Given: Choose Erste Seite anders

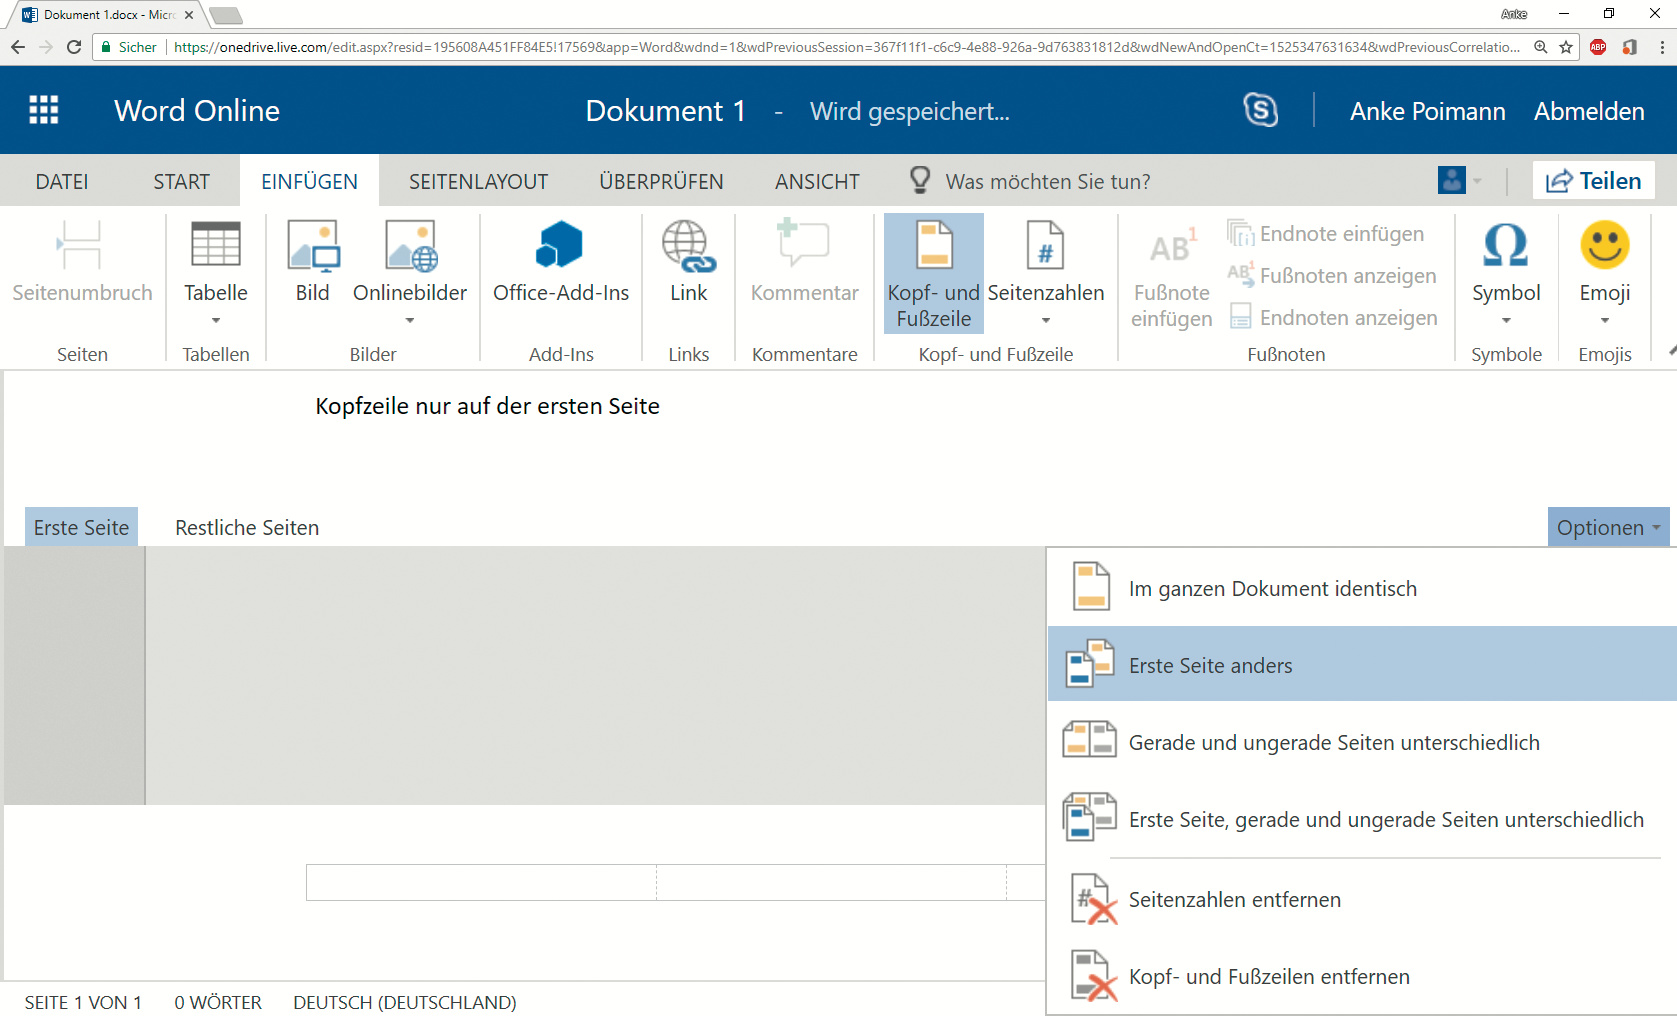Looking at the screenshot, I should (x=1362, y=665).
